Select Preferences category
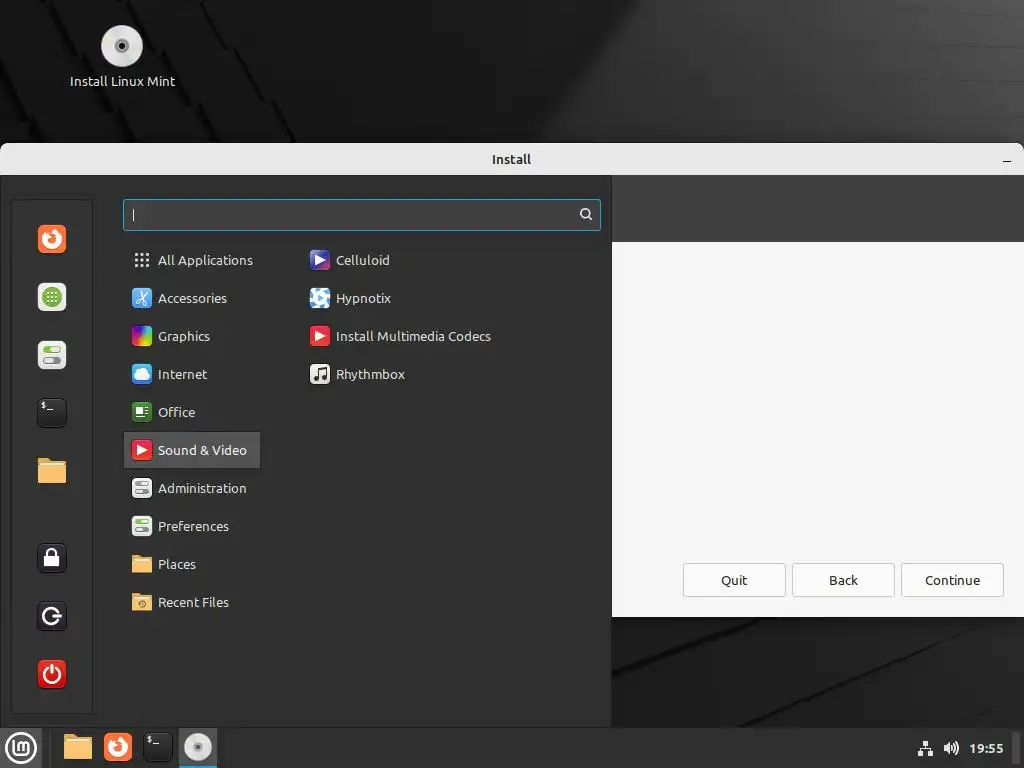The image size is (1024, 768). (192, 526)
